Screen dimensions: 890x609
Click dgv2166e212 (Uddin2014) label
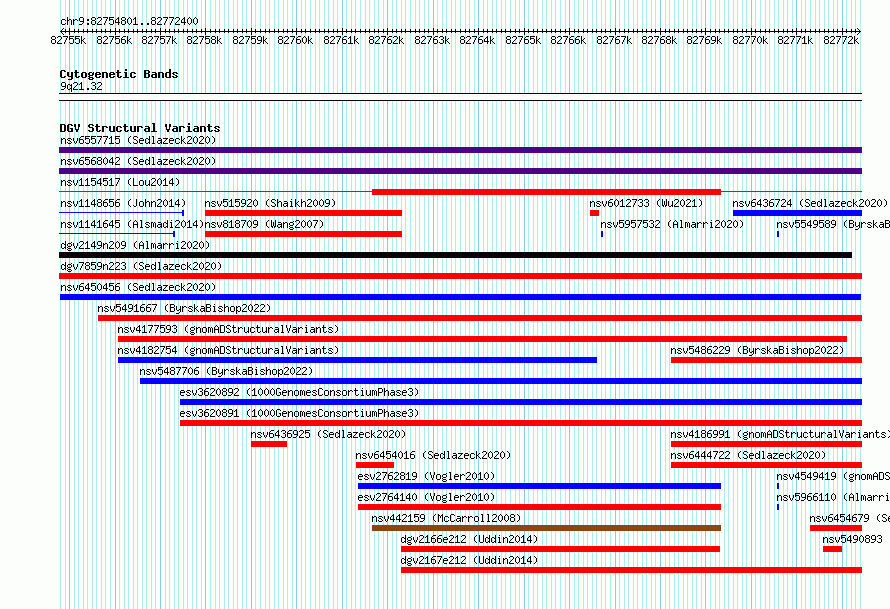(469, 539)
